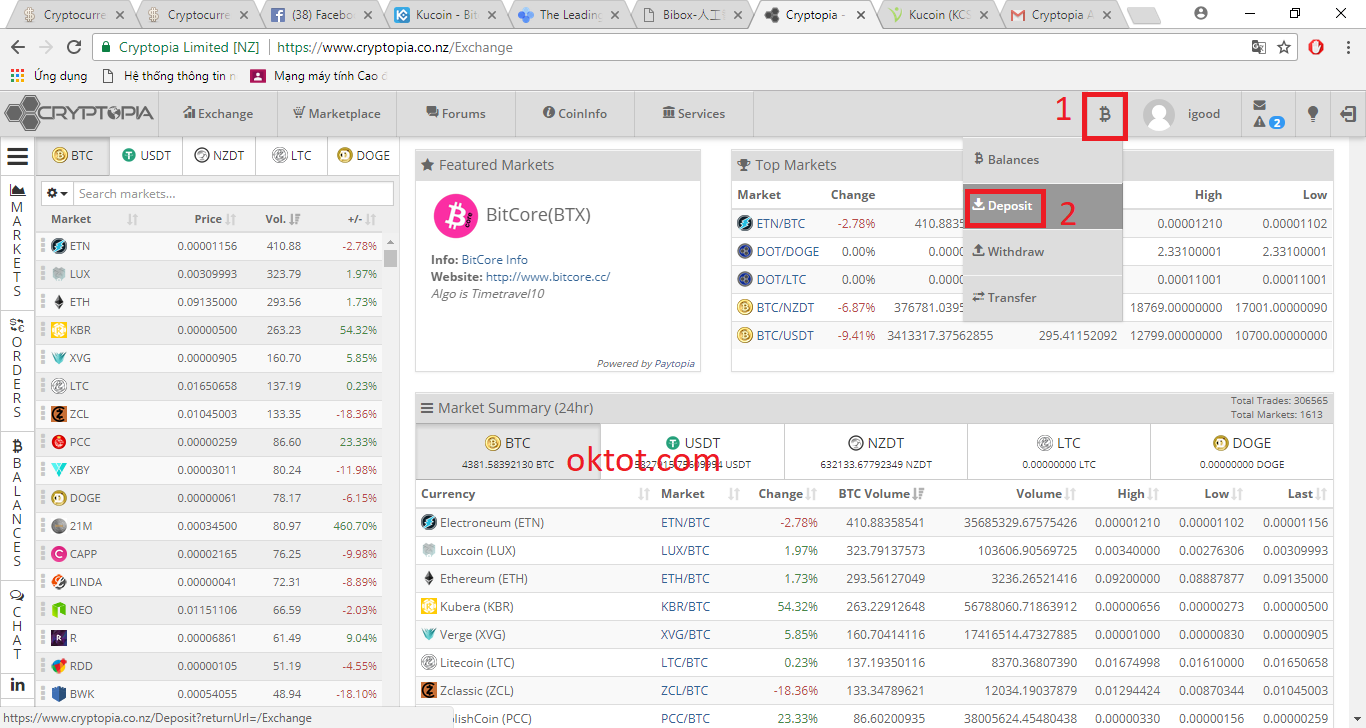Screen dimensions: 1366x728
Task: Open the Chat sidebar panel
Action: point(17,624)
